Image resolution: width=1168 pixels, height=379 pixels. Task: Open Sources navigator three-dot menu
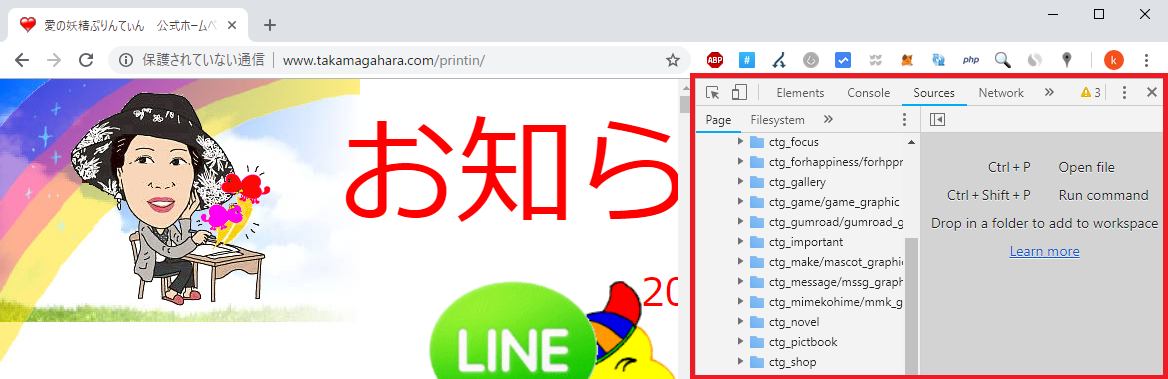pos(905,119)
